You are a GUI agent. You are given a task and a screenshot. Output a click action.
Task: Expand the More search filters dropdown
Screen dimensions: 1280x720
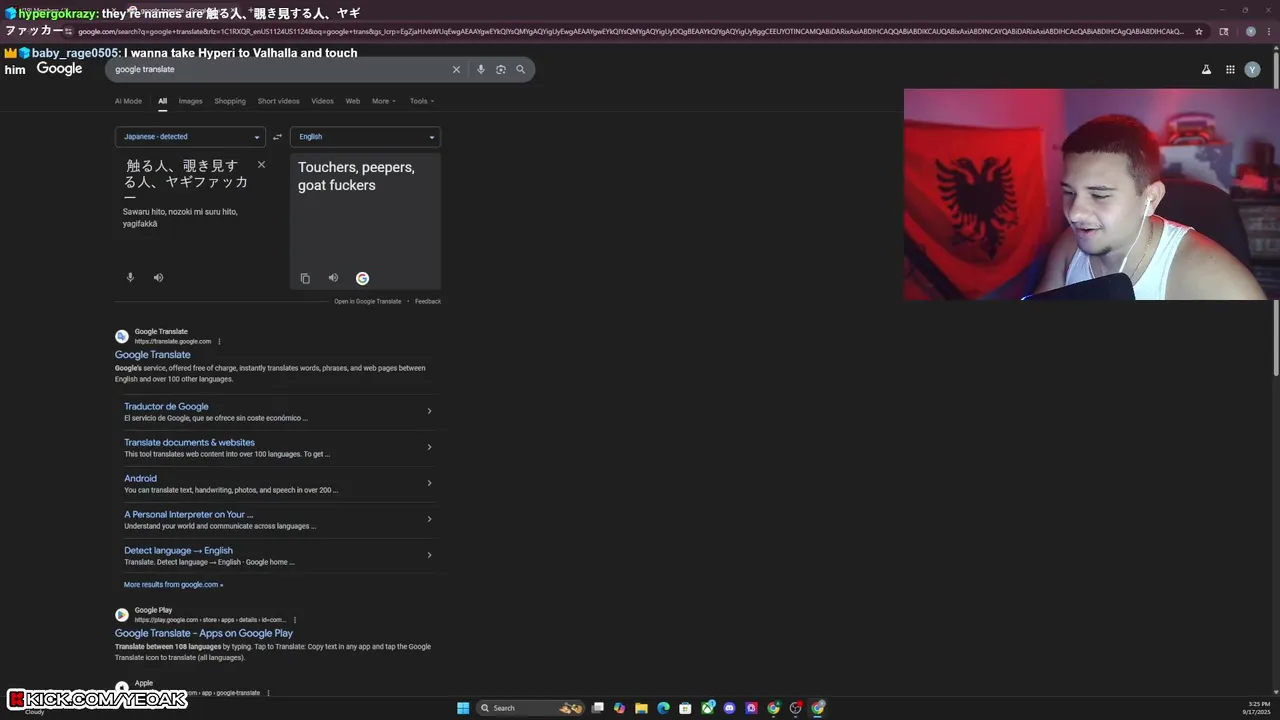[384, 101]
